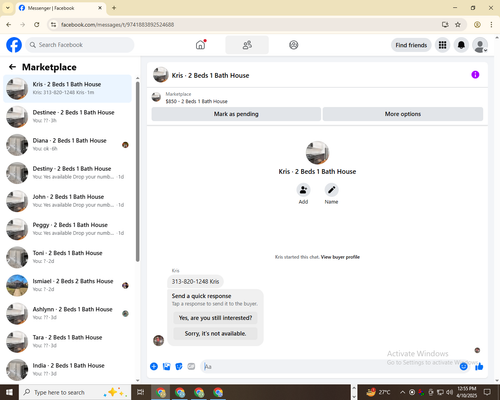Click Windows taskbar search box
This screenshot has width=500, height=400.
pos(75,392)
